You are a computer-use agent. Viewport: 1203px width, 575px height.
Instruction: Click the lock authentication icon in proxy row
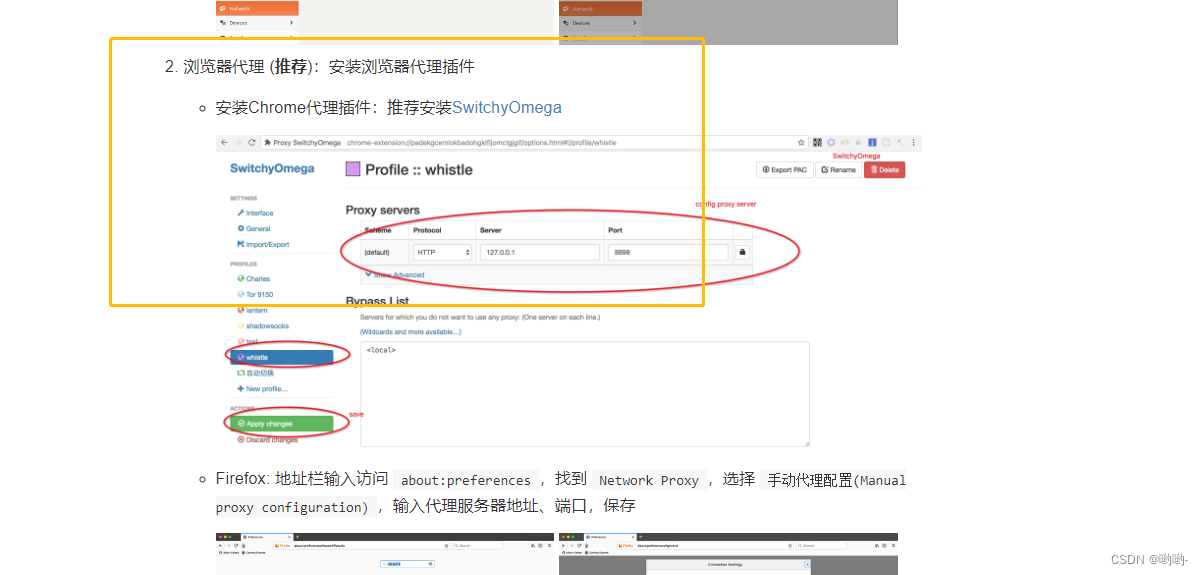point(742,252)
